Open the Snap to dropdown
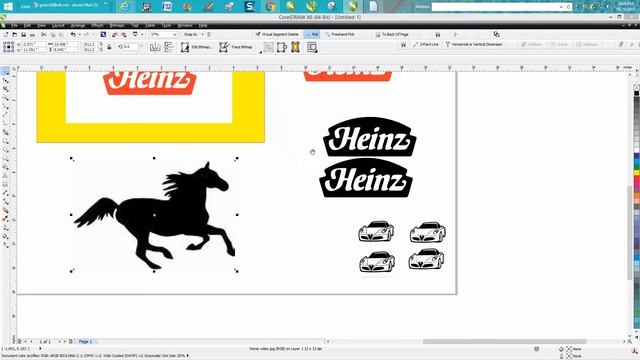Viewport: 640px width, 360px height. click(x=193, y=35)
